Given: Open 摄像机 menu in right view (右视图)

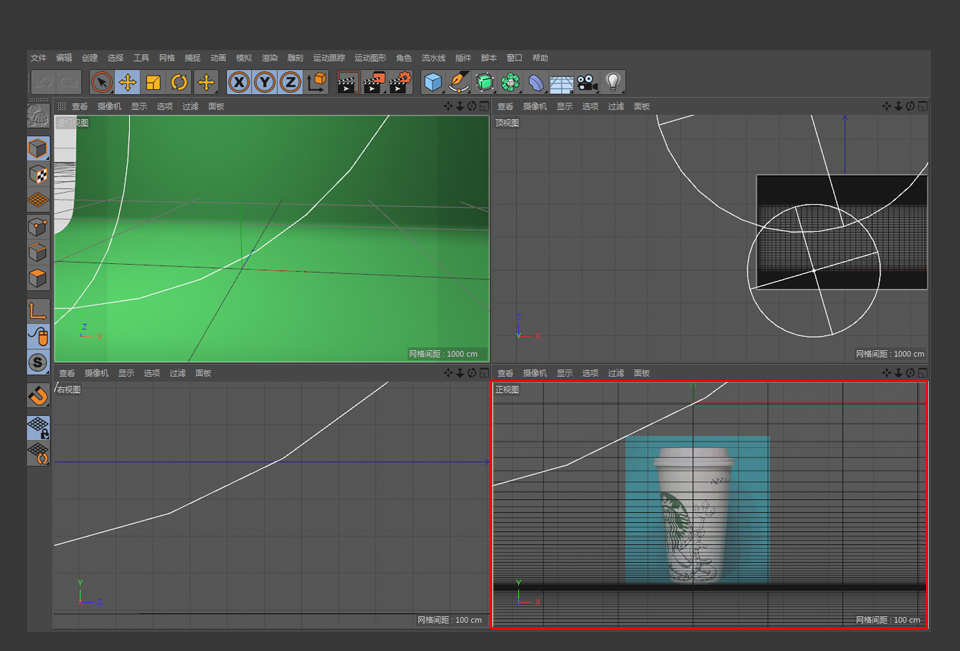Looking at the screenshot, I should click(97, 373).
